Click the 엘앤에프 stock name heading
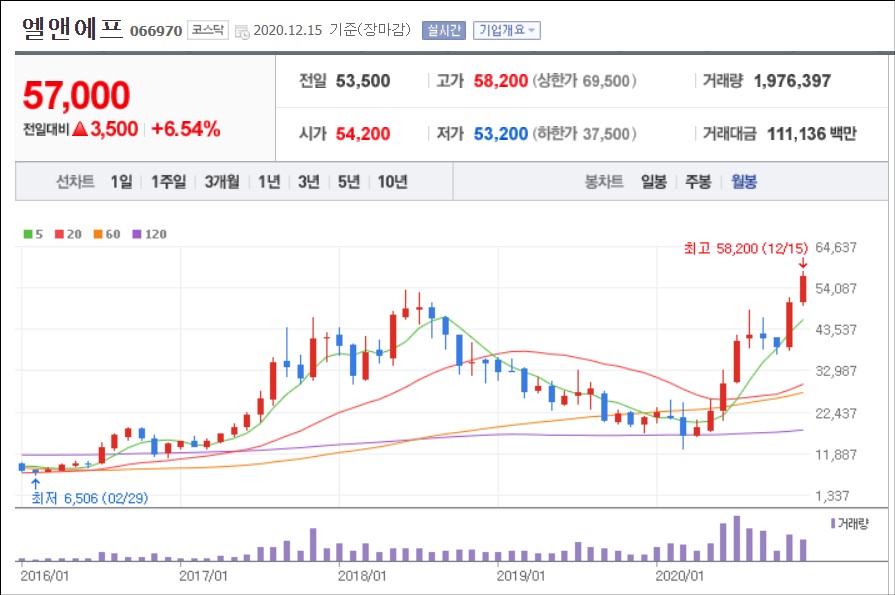This screenshot has width=895, height=595. click(x=72, y=28)
